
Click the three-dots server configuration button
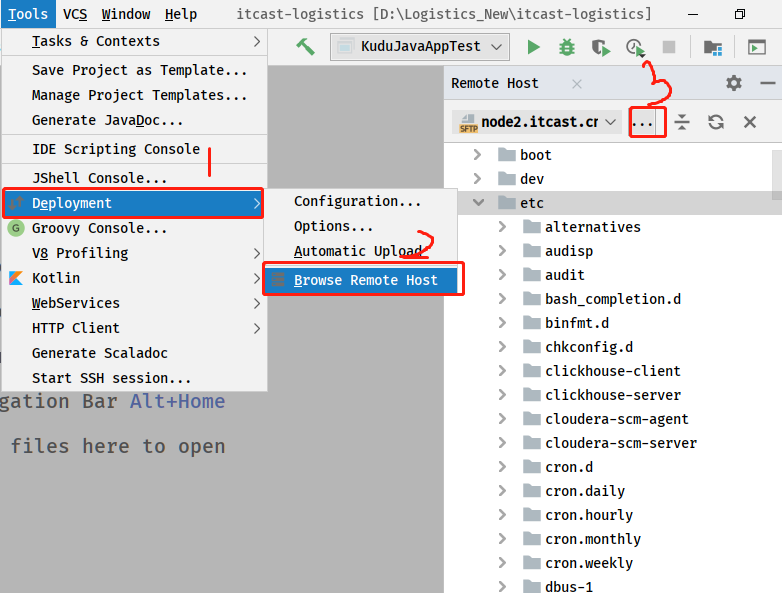point(642,122)
